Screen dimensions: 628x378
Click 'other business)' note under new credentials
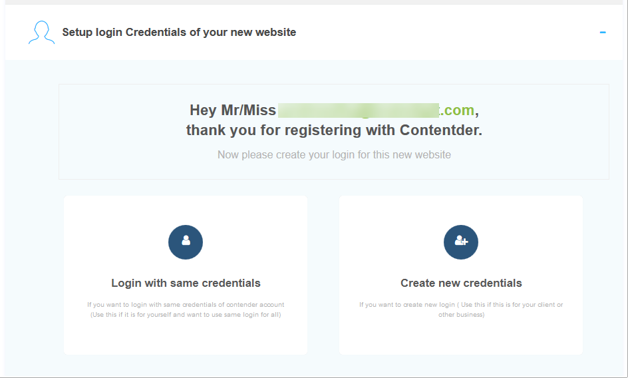461,315
